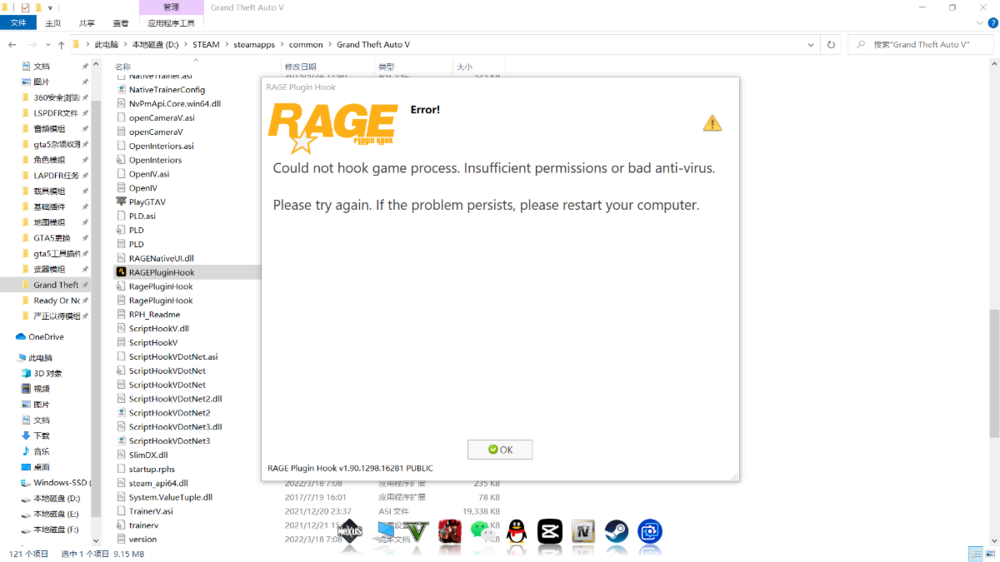The width and height of the screenshot is (1000, 562).
Task: Select OneDrive in navigation pane
Action: [46, 337]
